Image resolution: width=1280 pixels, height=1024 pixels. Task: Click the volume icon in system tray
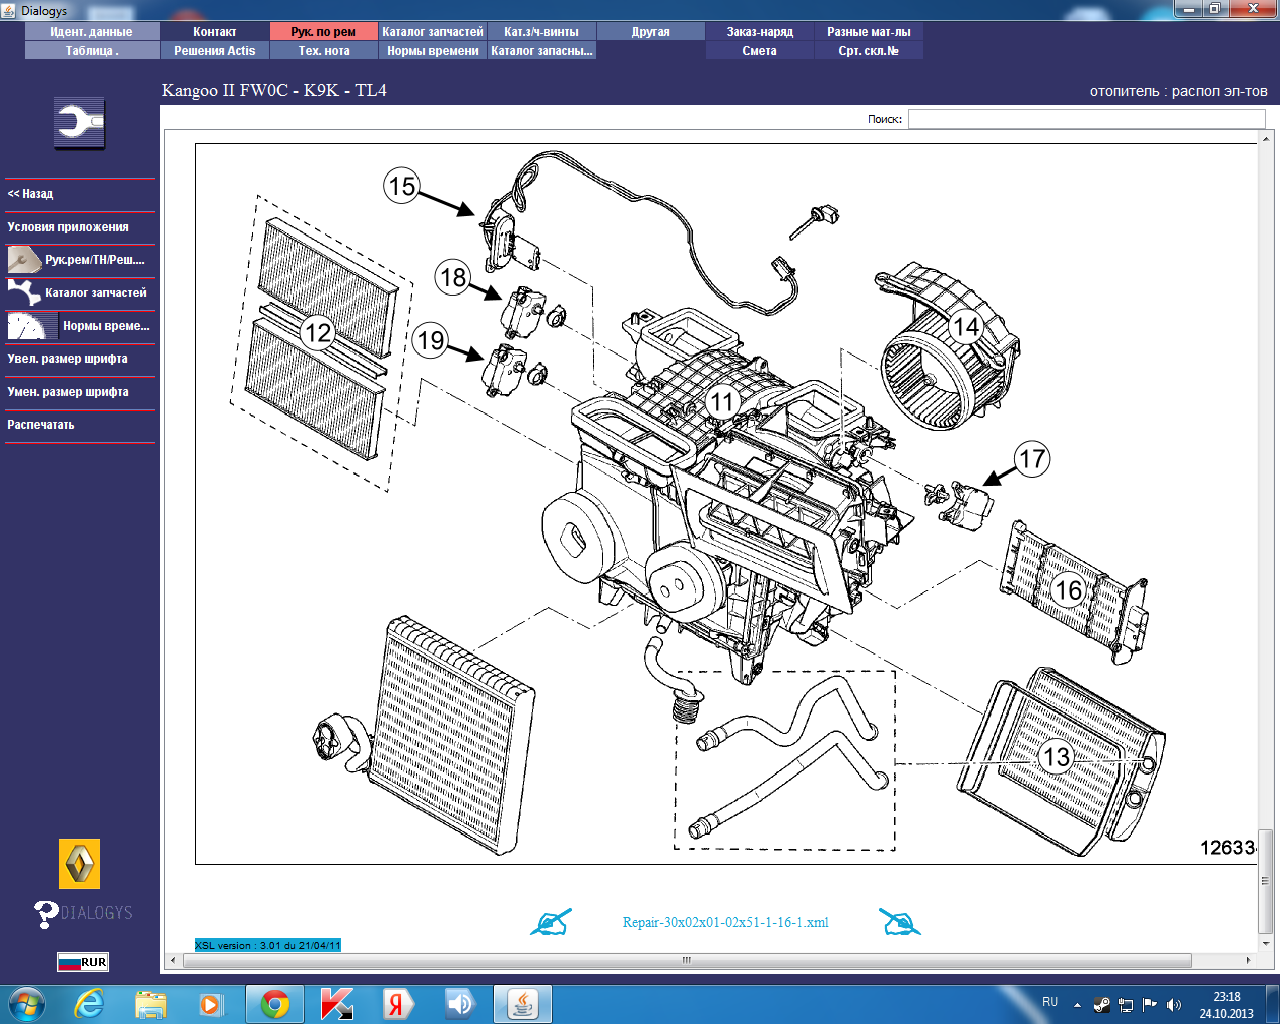tap(1174, 1005)
